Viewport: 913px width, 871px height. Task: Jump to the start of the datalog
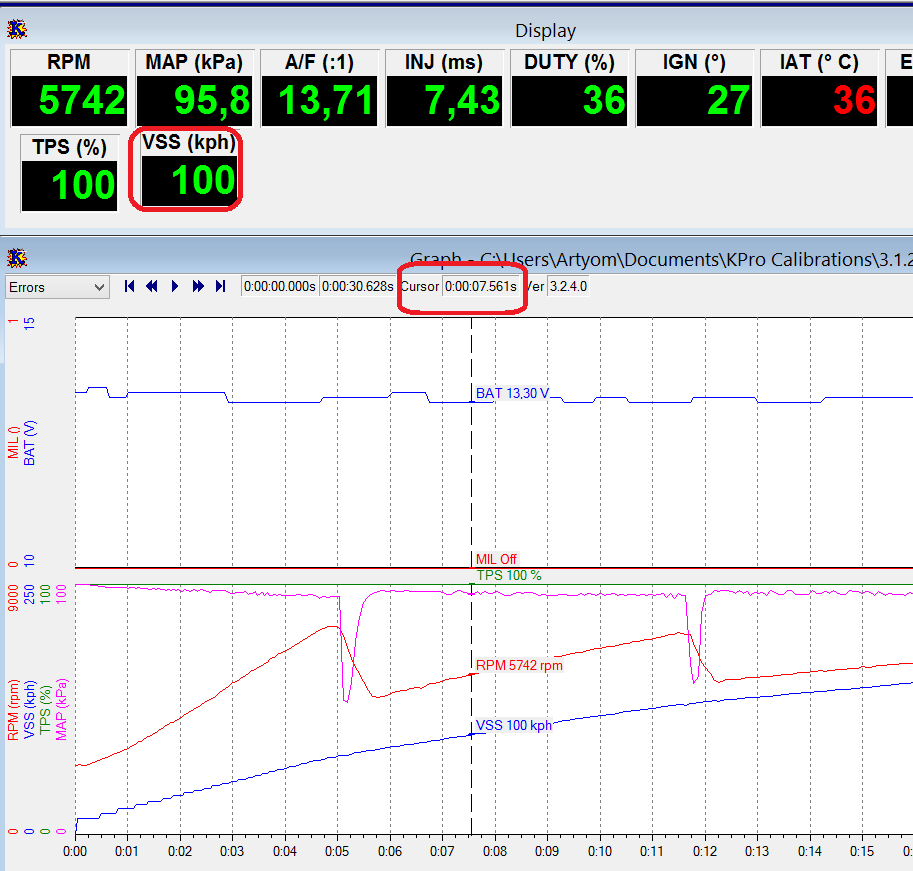(x=129, y=287)
